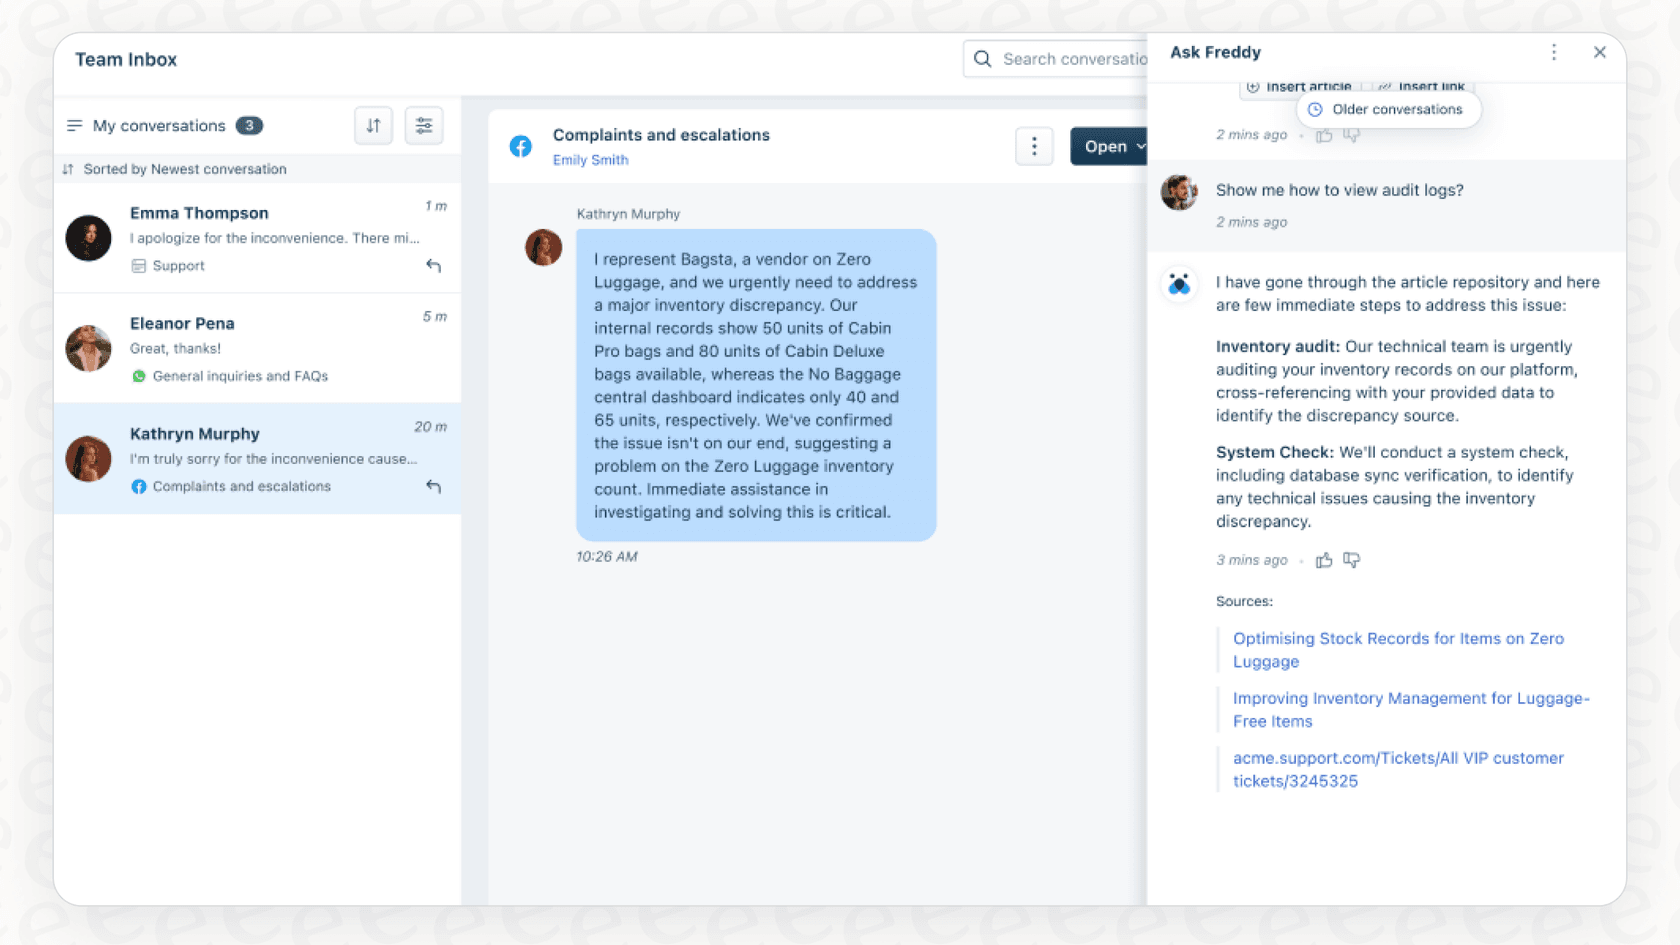Screen dimensions: 1680x945
Task: Click the sort conversations icon button
Action: [x=373, y=126]
